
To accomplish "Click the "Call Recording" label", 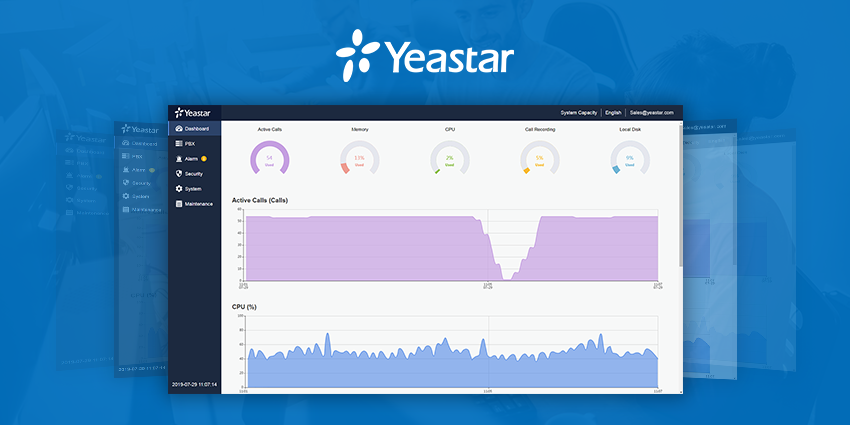I will click(540, 130).
